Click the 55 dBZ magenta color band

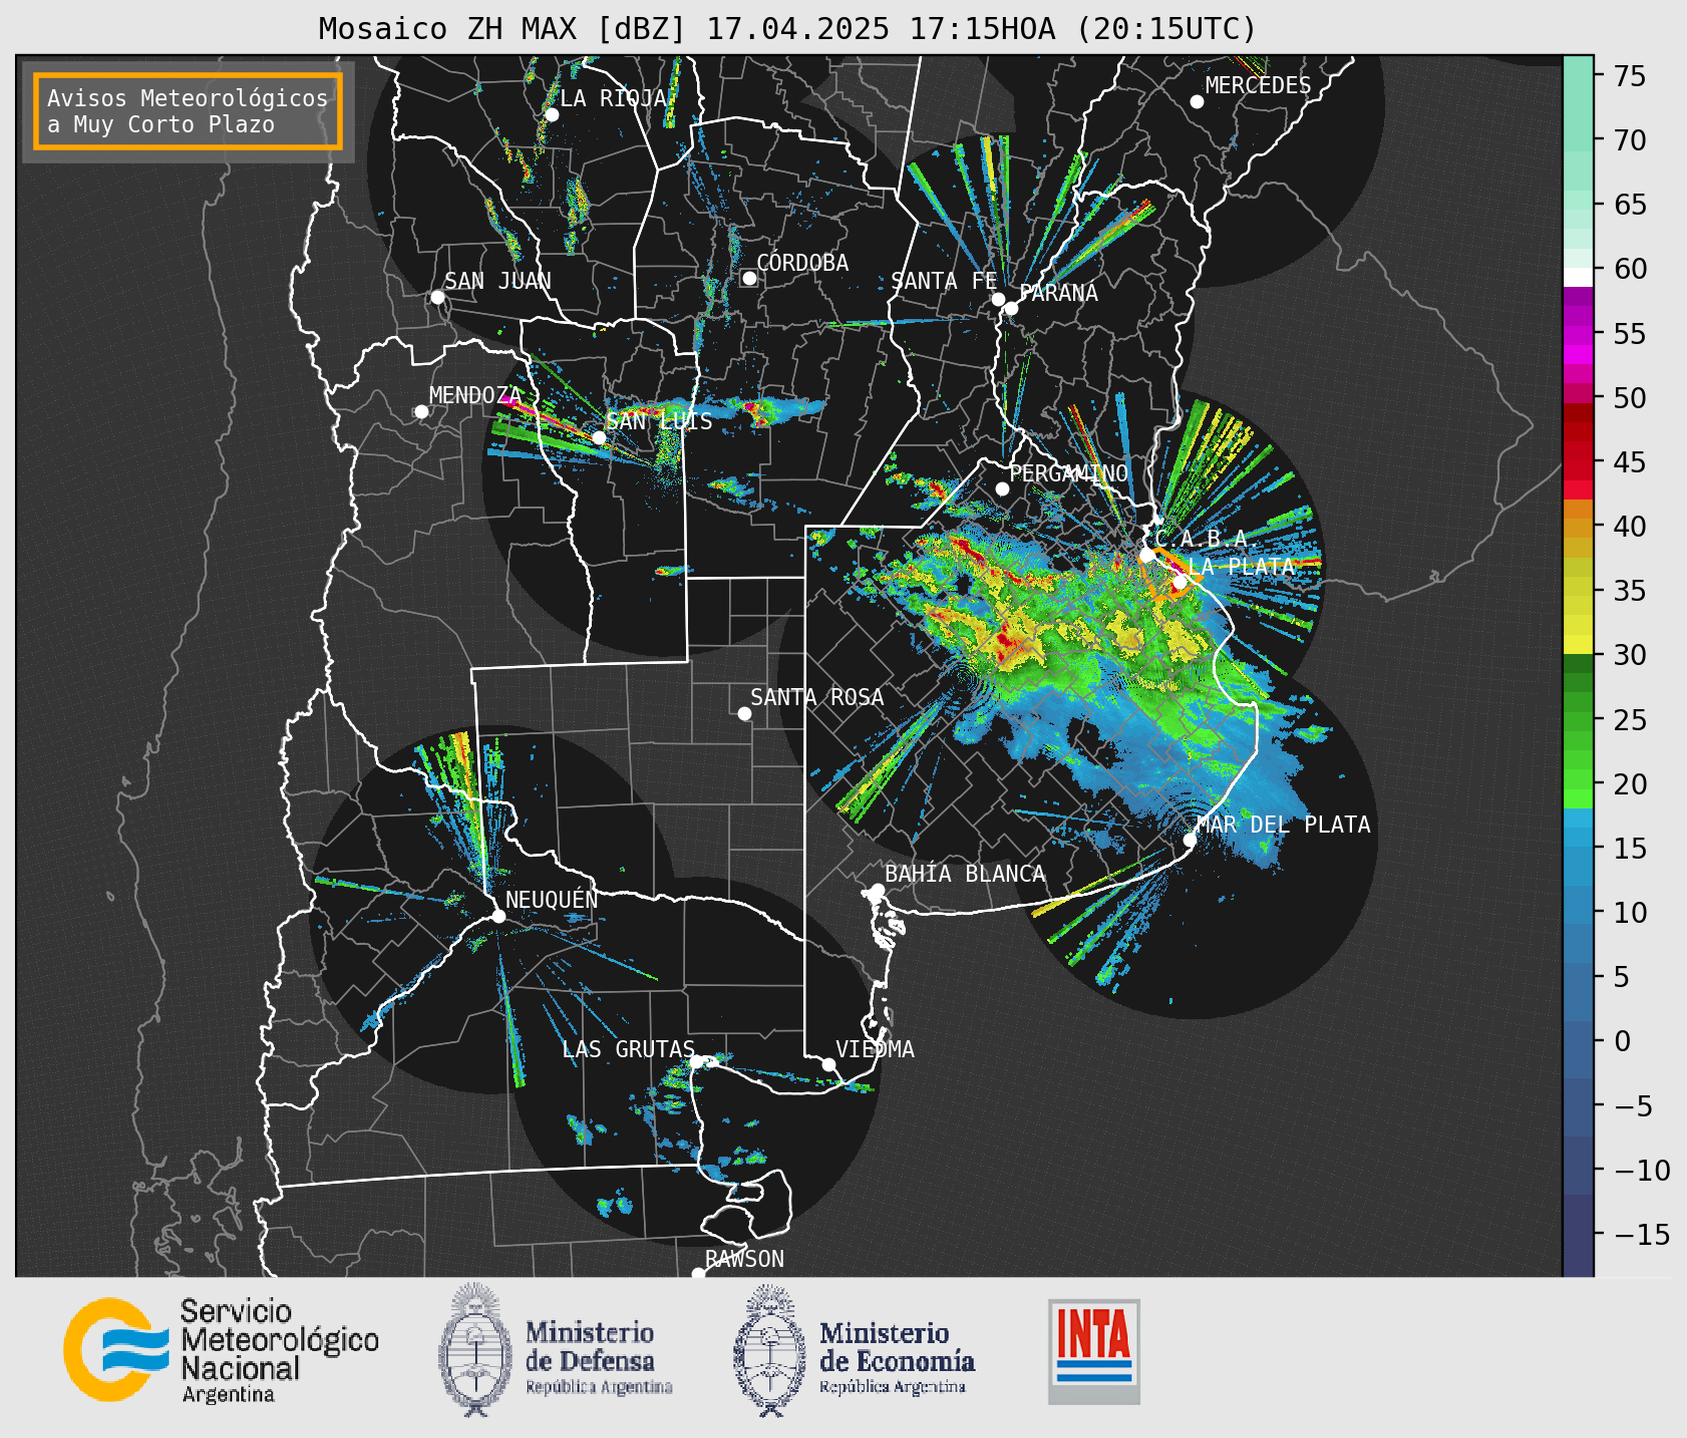click(x=1578, y=335)
